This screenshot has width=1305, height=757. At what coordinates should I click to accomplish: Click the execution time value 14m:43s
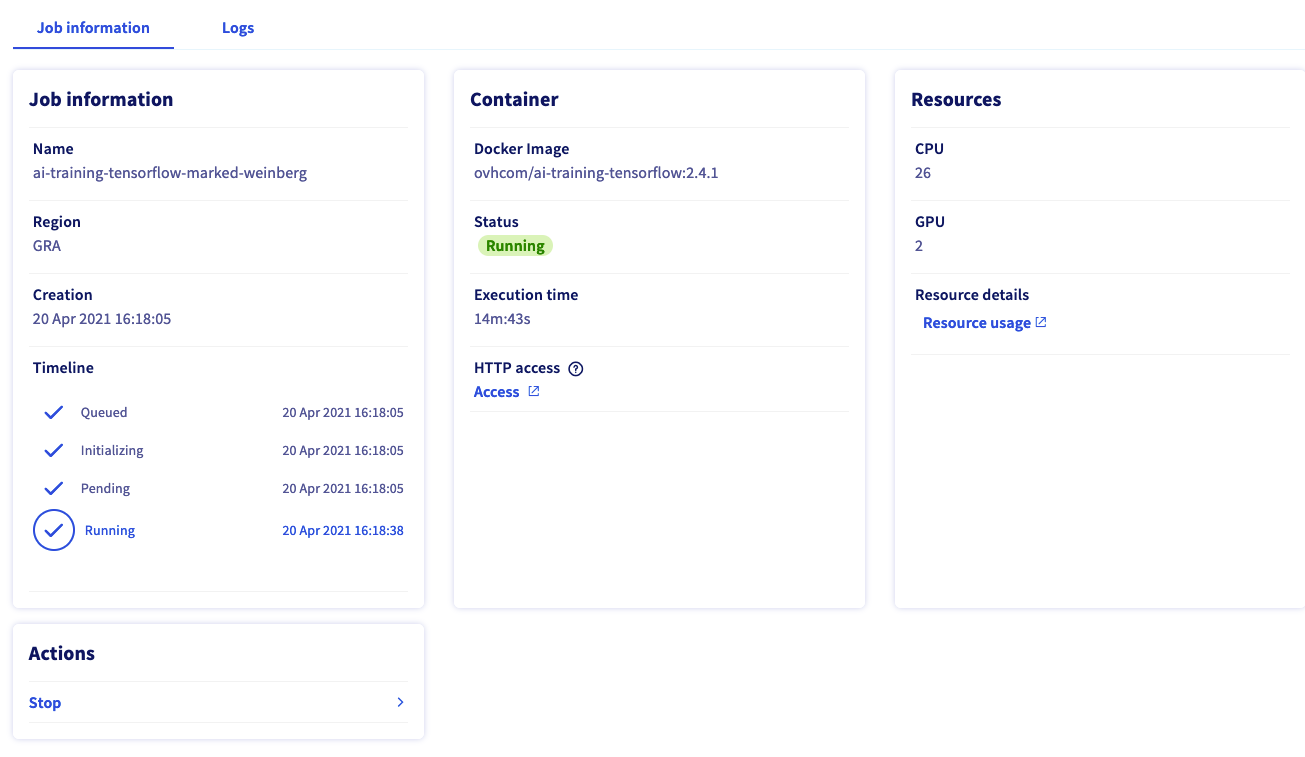click(501, 319)
